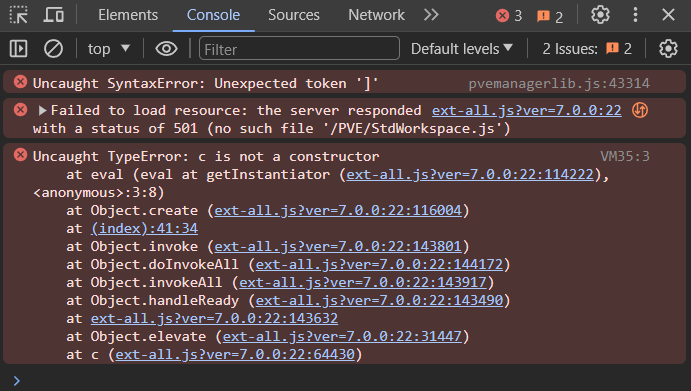Toggle the device toolbar icon
The image size is (691, 391).
54,15
